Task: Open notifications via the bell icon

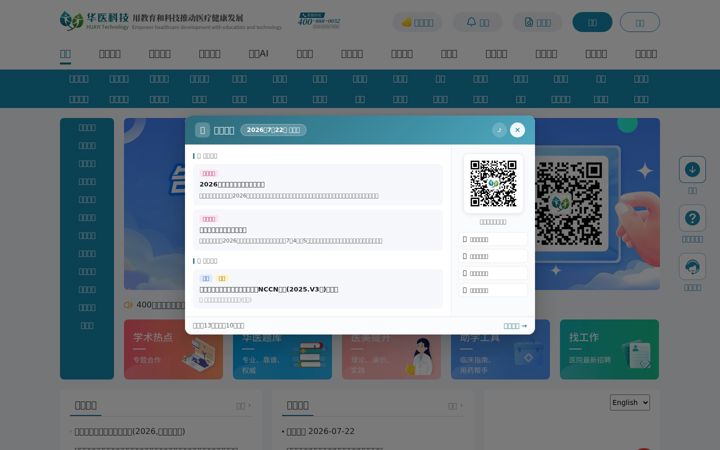Action: (x=478, y=22)
